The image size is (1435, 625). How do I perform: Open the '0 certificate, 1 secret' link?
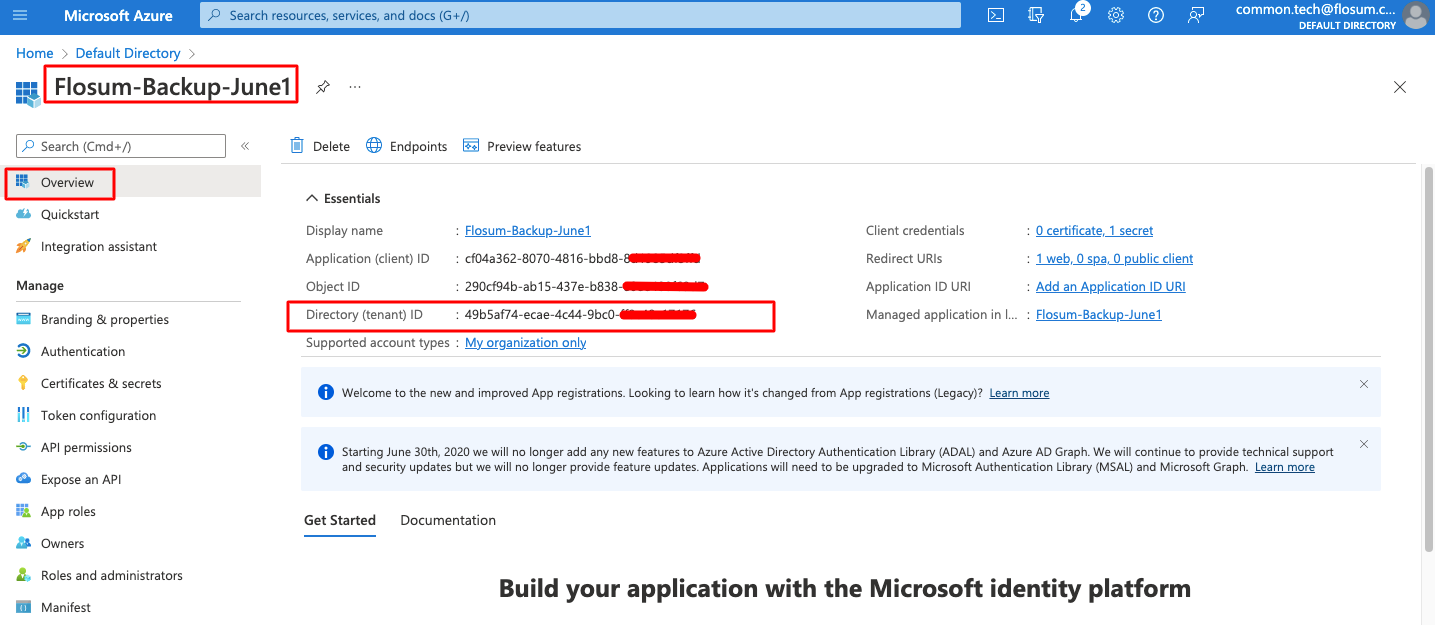pyautogui.click(x=1094, y=230)
